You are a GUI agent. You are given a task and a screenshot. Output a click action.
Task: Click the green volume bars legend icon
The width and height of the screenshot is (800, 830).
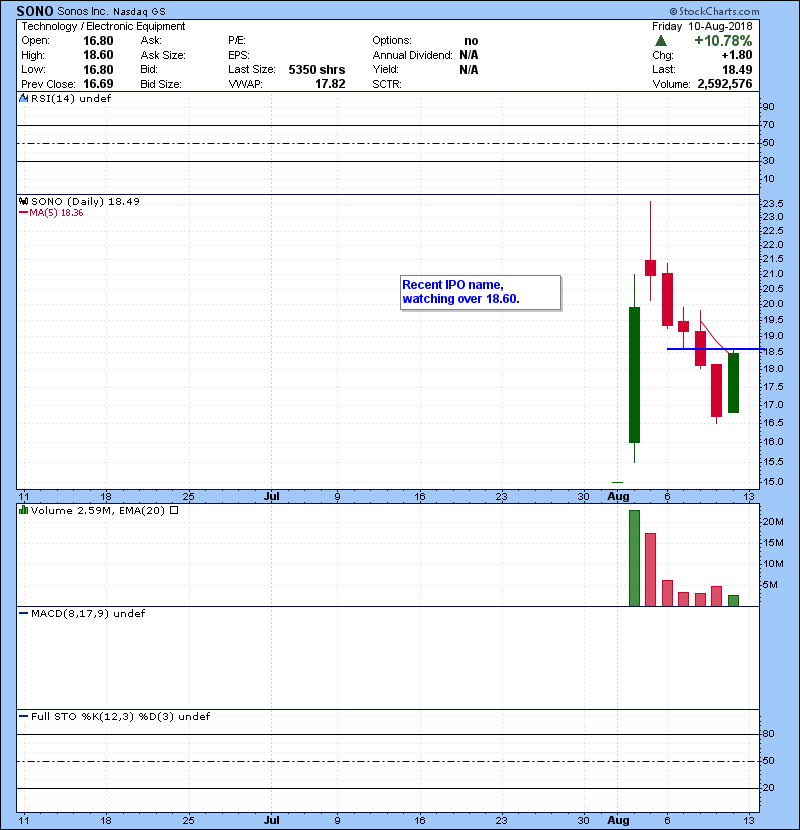[24, 510]
